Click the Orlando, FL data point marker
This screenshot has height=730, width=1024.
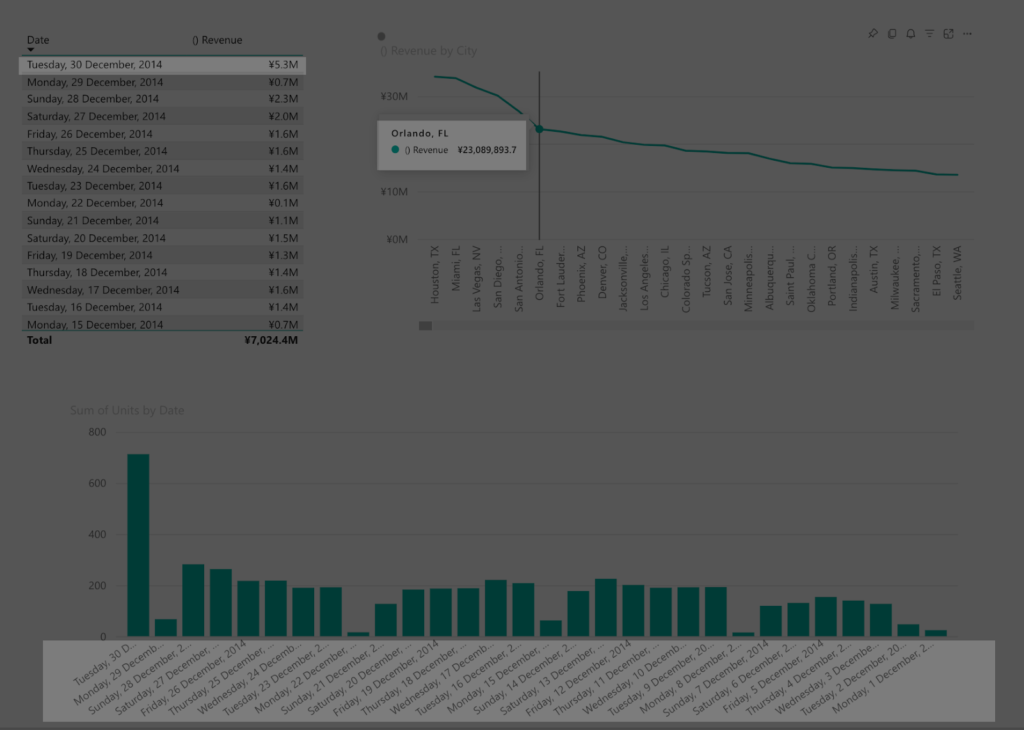(539, 129)
